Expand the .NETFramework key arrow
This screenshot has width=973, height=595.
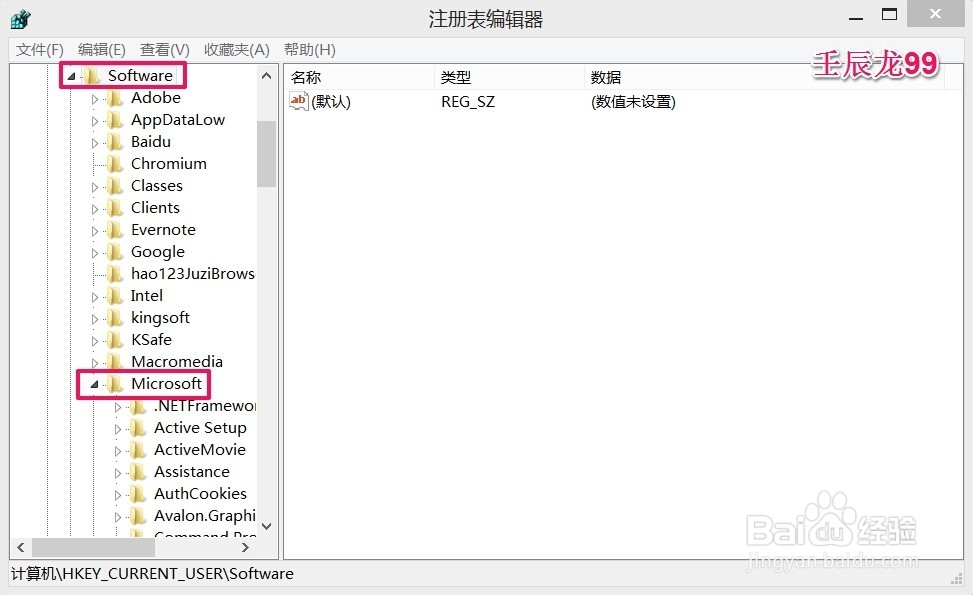[117, 407]
